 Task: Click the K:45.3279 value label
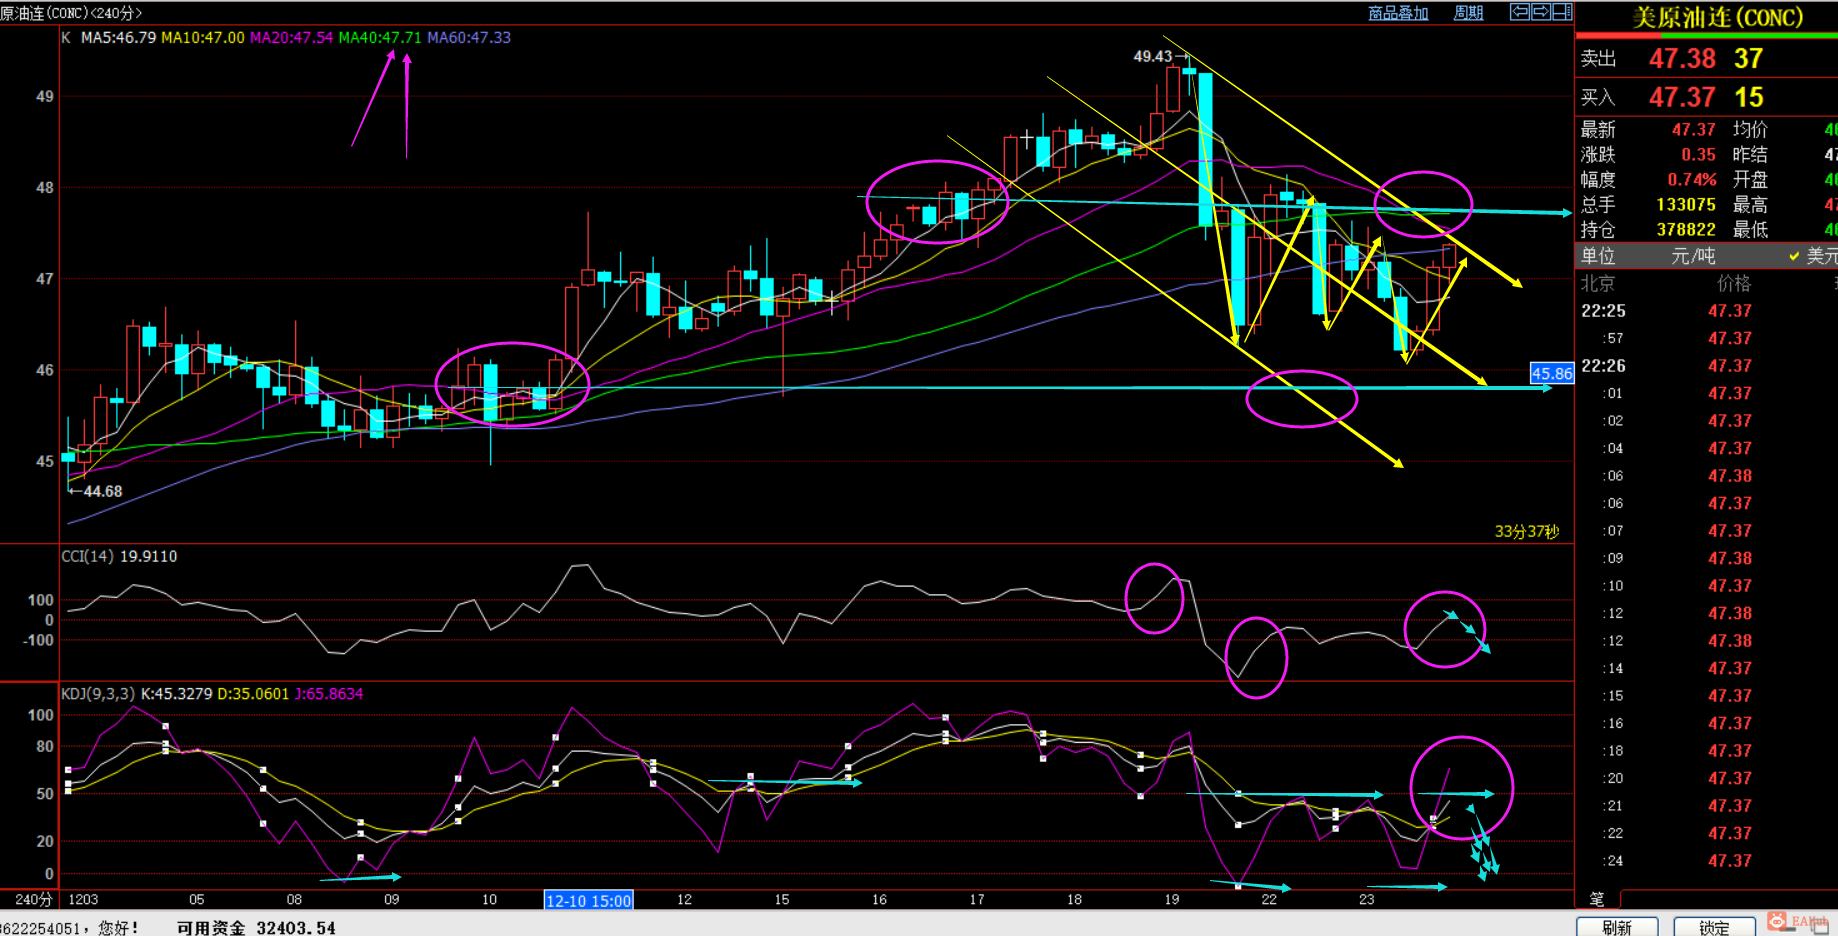tap(177, 694)
